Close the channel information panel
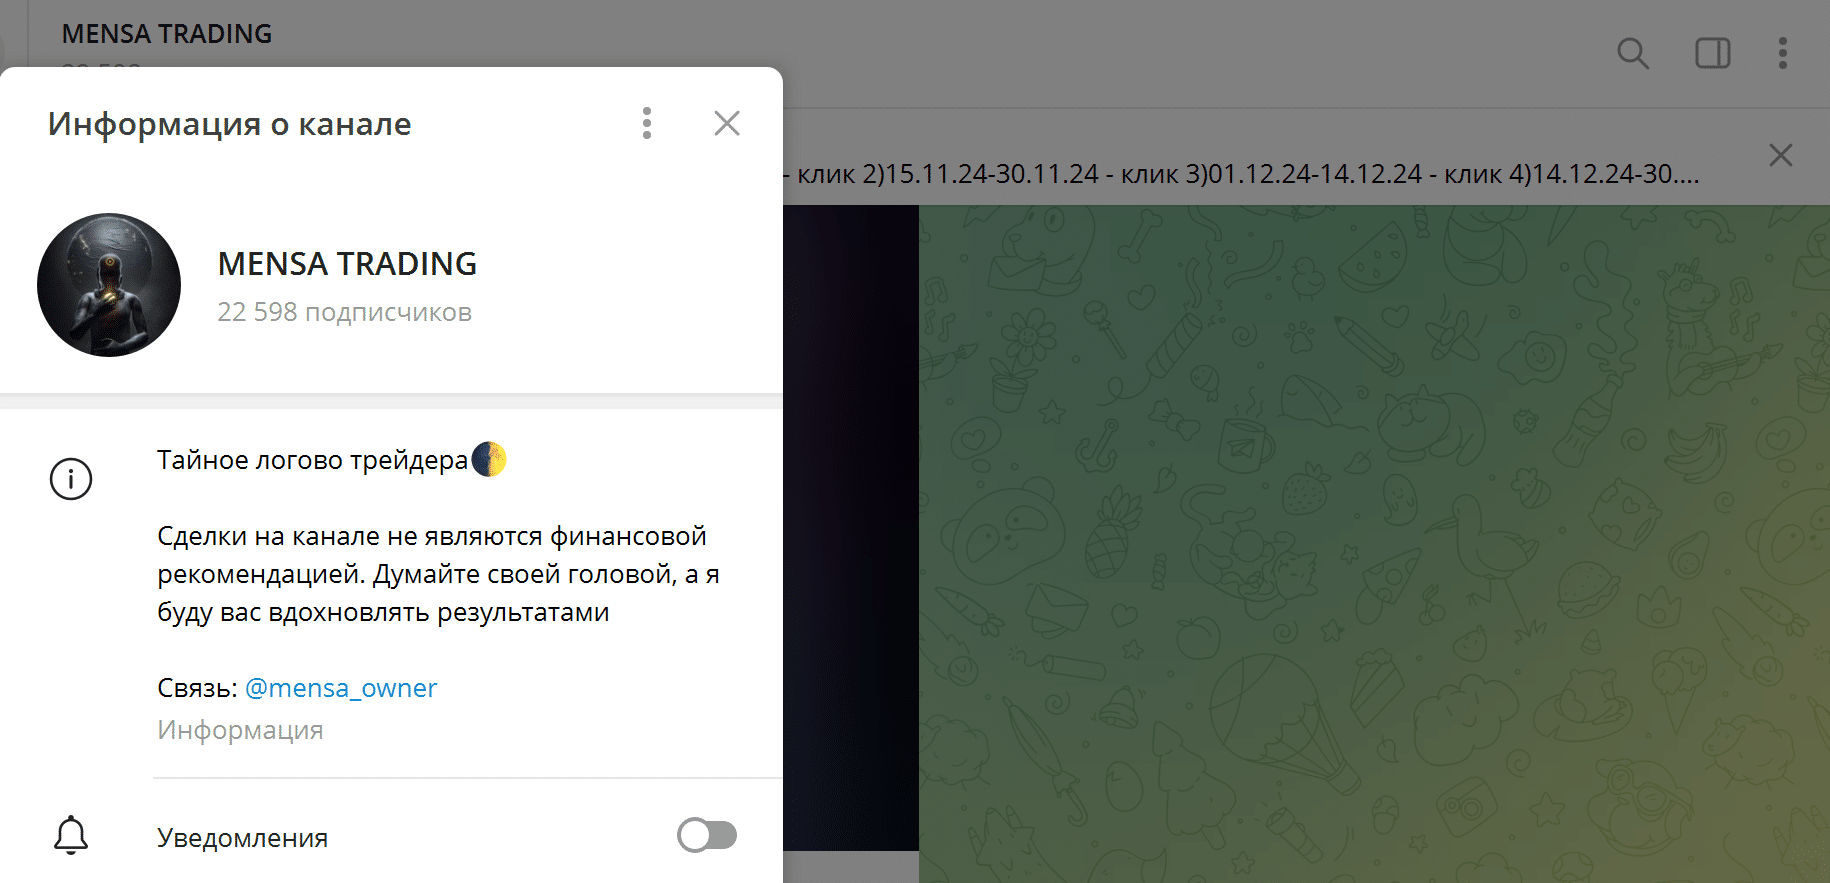The width and height of the screenshot is (1830, 883). 727,123
